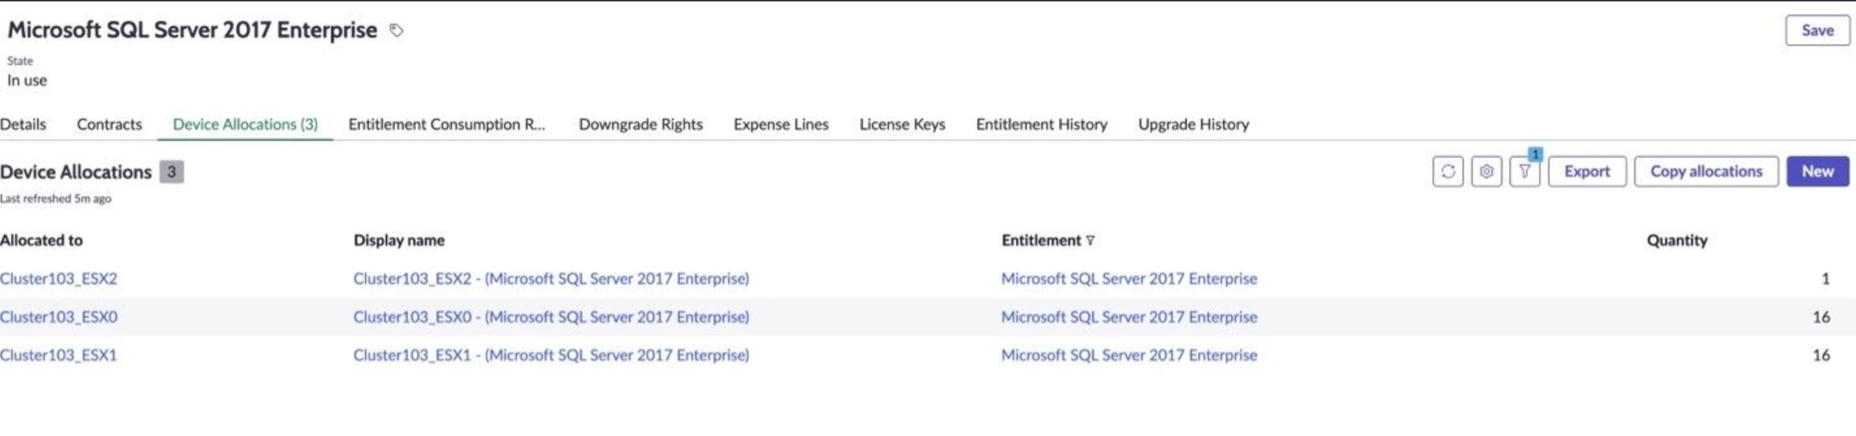Screen dimensions: 1856x436
Task: Go to the Downgrade Rights tab
Action: [640, 124]
